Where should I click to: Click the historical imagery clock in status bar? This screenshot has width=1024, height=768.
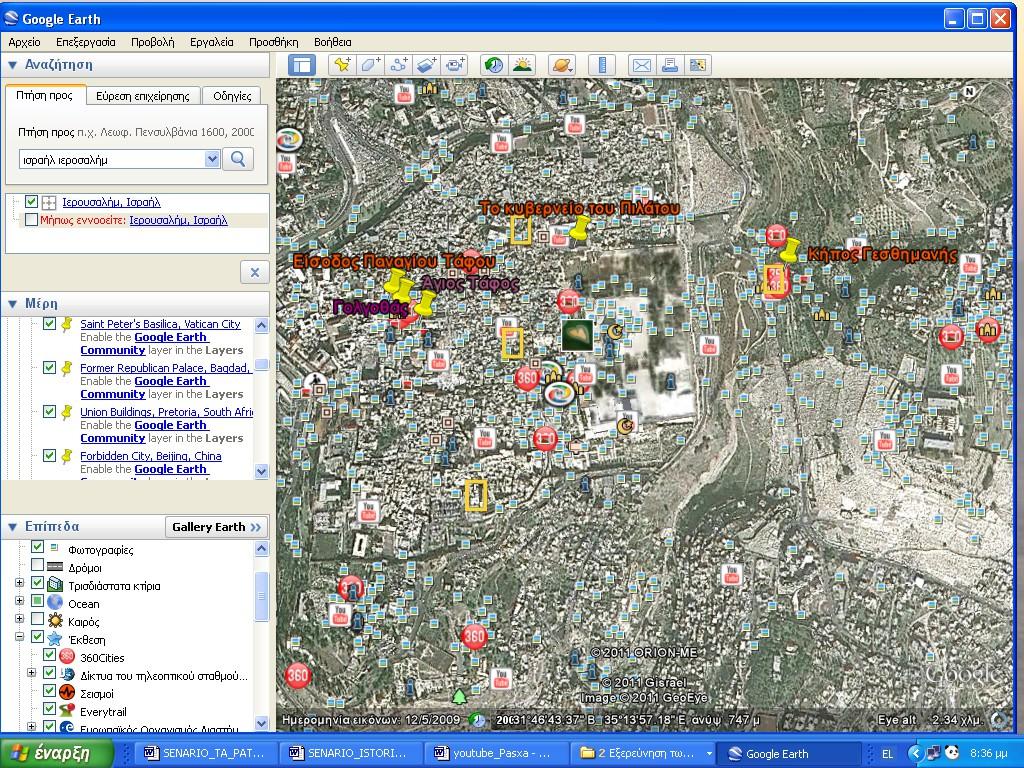coord(478,720)
